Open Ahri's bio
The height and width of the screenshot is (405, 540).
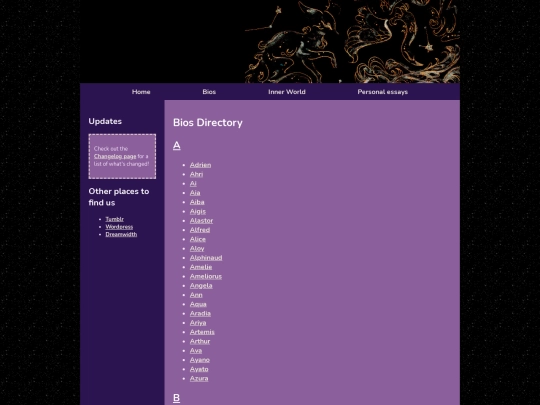tap(196, 174)
